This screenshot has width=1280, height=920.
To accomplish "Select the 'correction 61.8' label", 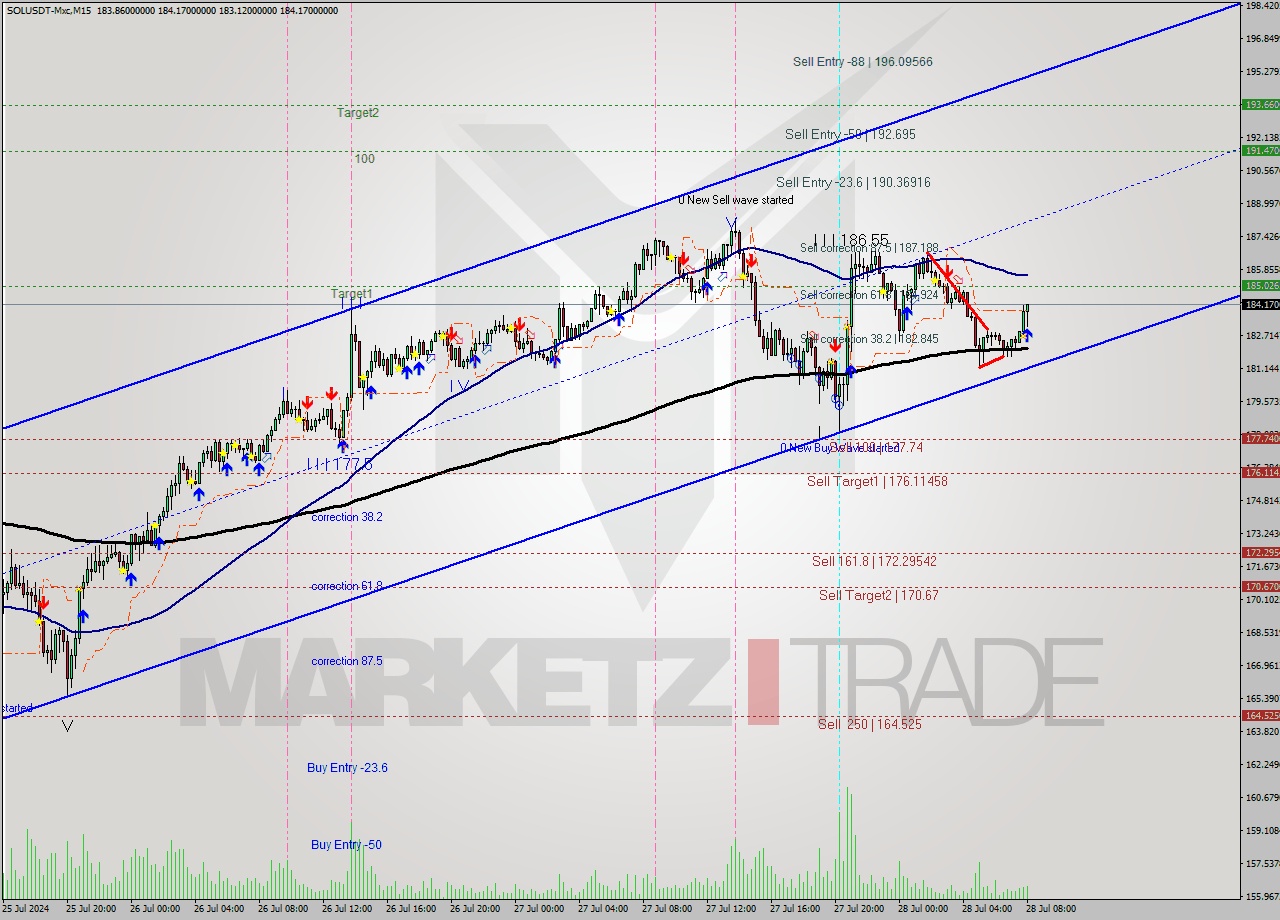I will click(x=346, y=586).
